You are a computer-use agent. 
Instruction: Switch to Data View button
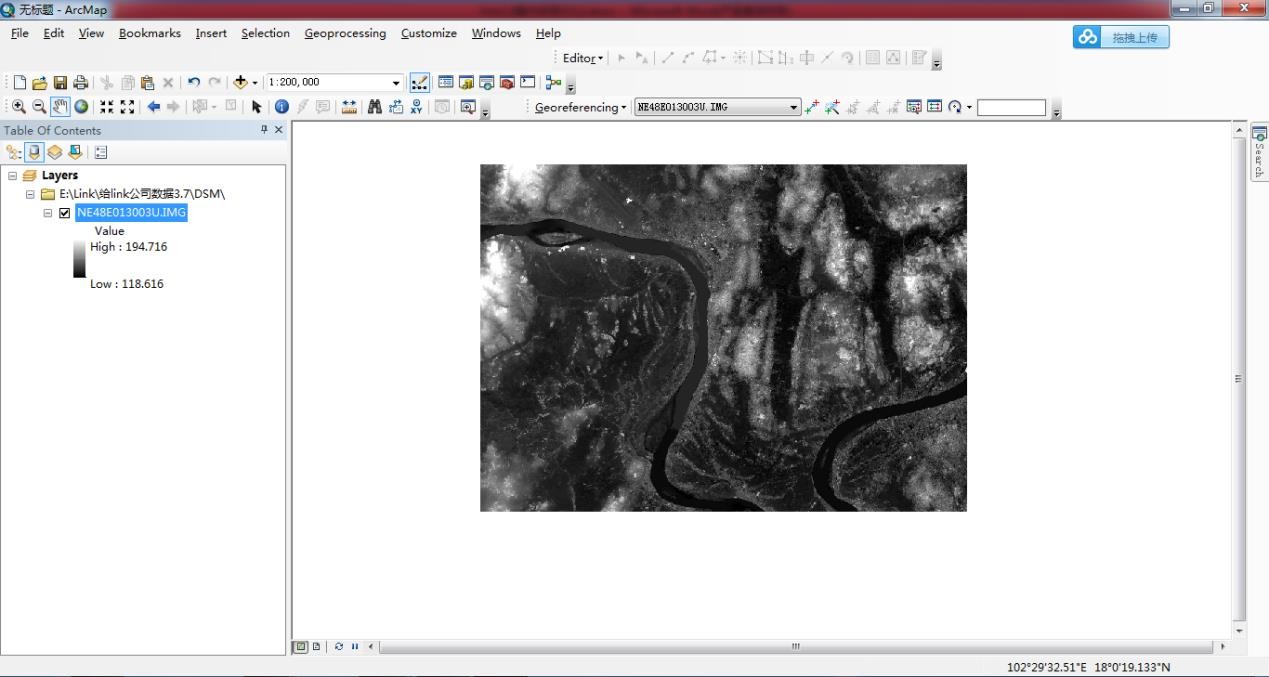(x=300, y=647)
